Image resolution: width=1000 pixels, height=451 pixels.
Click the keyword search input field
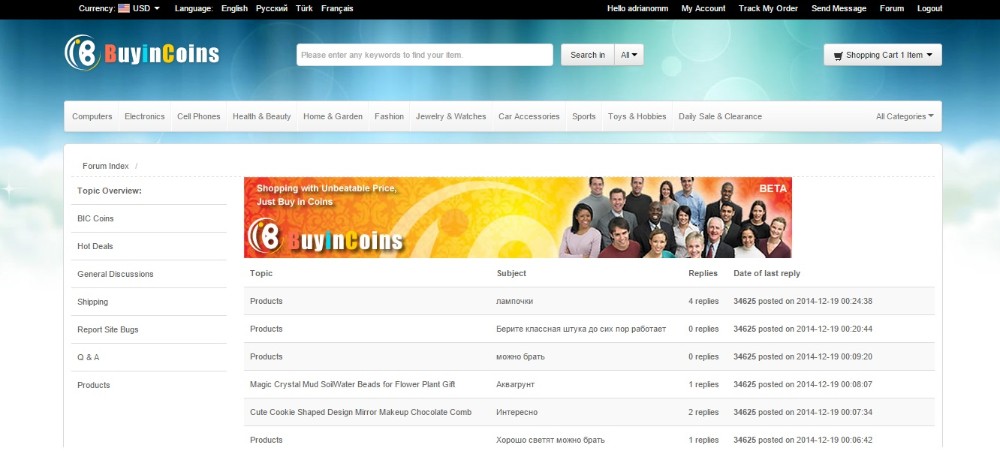(x=425, y=55)
